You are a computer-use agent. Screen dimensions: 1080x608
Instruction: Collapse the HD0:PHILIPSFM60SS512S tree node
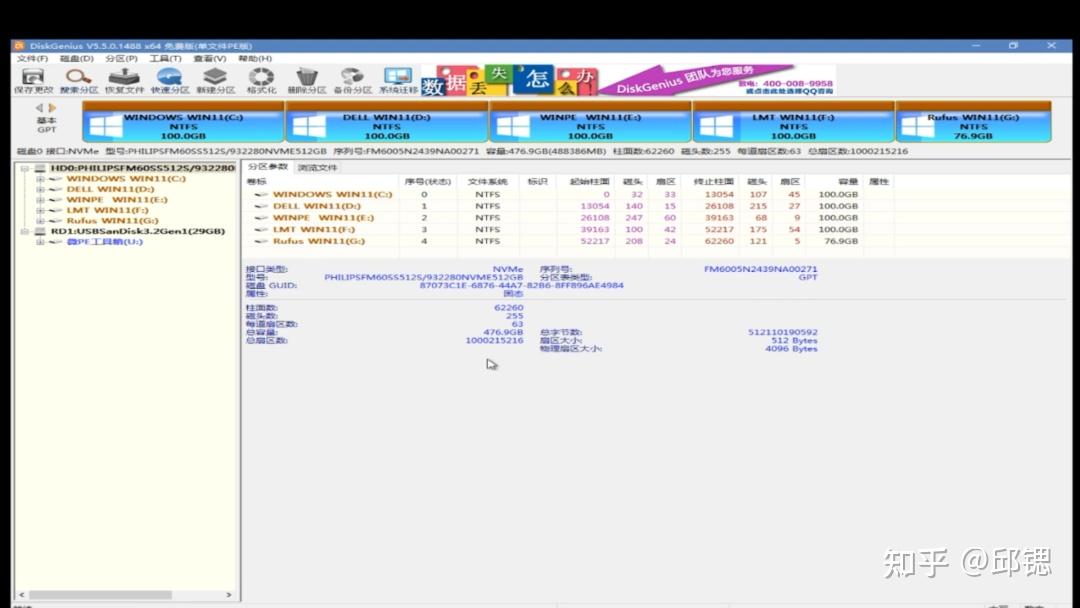pos(25,168)
